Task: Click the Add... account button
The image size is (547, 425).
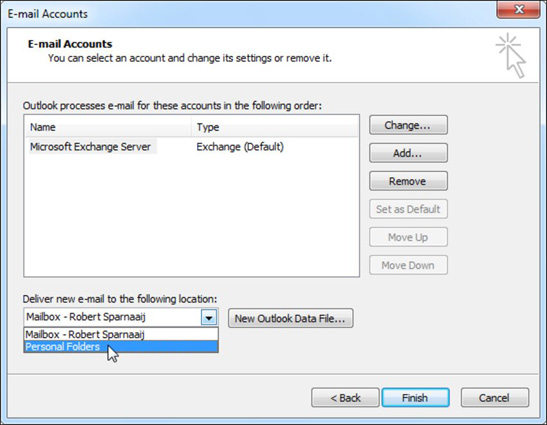Action: [x=408, y=153]
